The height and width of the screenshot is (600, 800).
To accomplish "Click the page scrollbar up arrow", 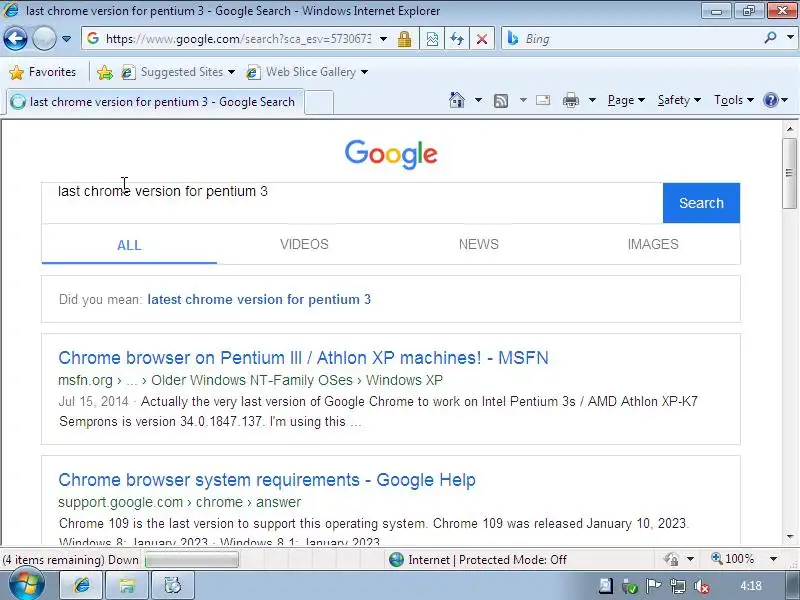I will coord(790,129).
